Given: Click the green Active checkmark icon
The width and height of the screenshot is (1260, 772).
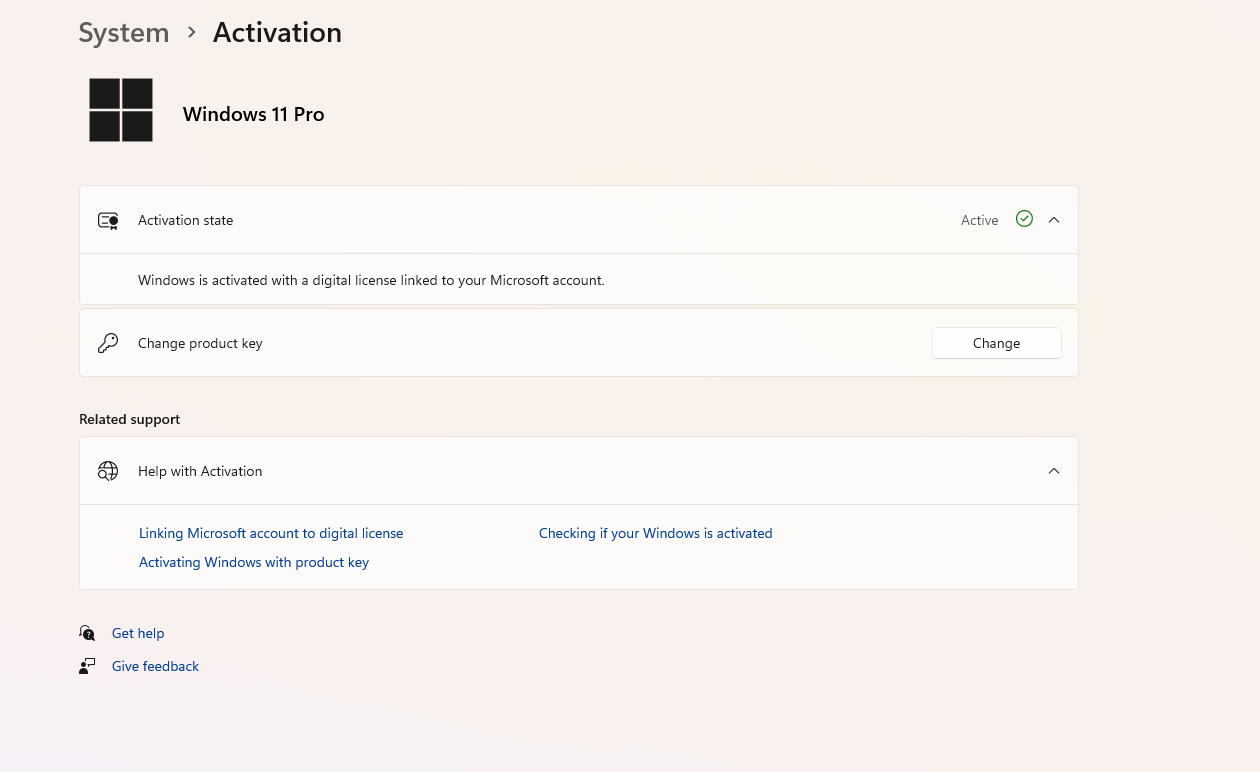Looking at the screenshot, I should [x=1024, y=219].
